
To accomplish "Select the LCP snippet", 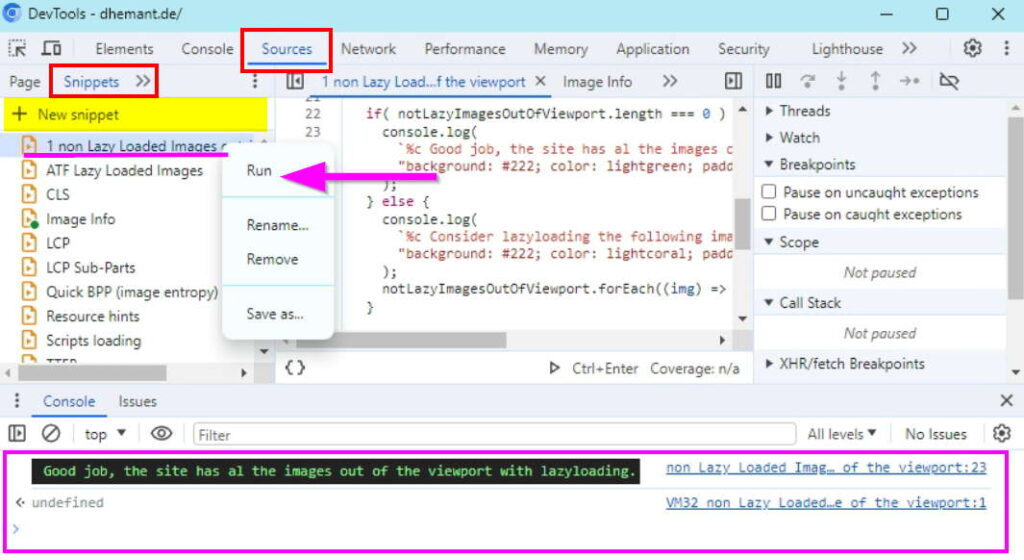I will pyautogui.click(x=57, y=243).
